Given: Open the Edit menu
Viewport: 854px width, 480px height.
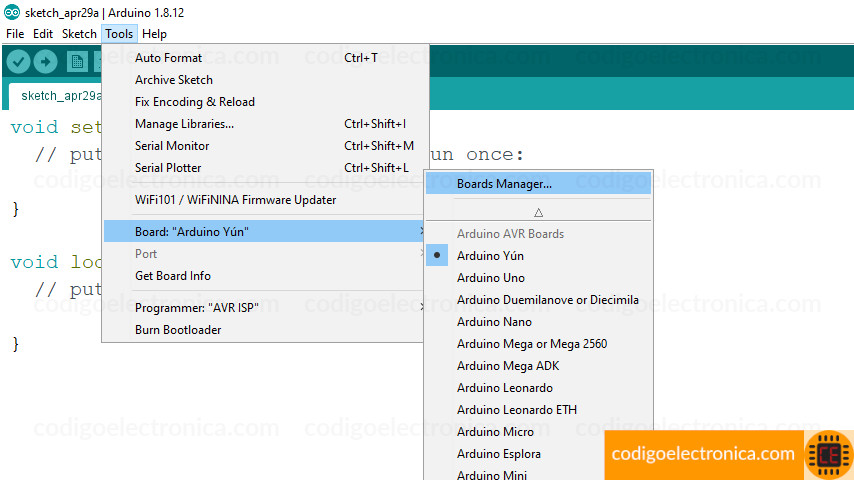Looking at the screenshot, I should tap(42, 34).
